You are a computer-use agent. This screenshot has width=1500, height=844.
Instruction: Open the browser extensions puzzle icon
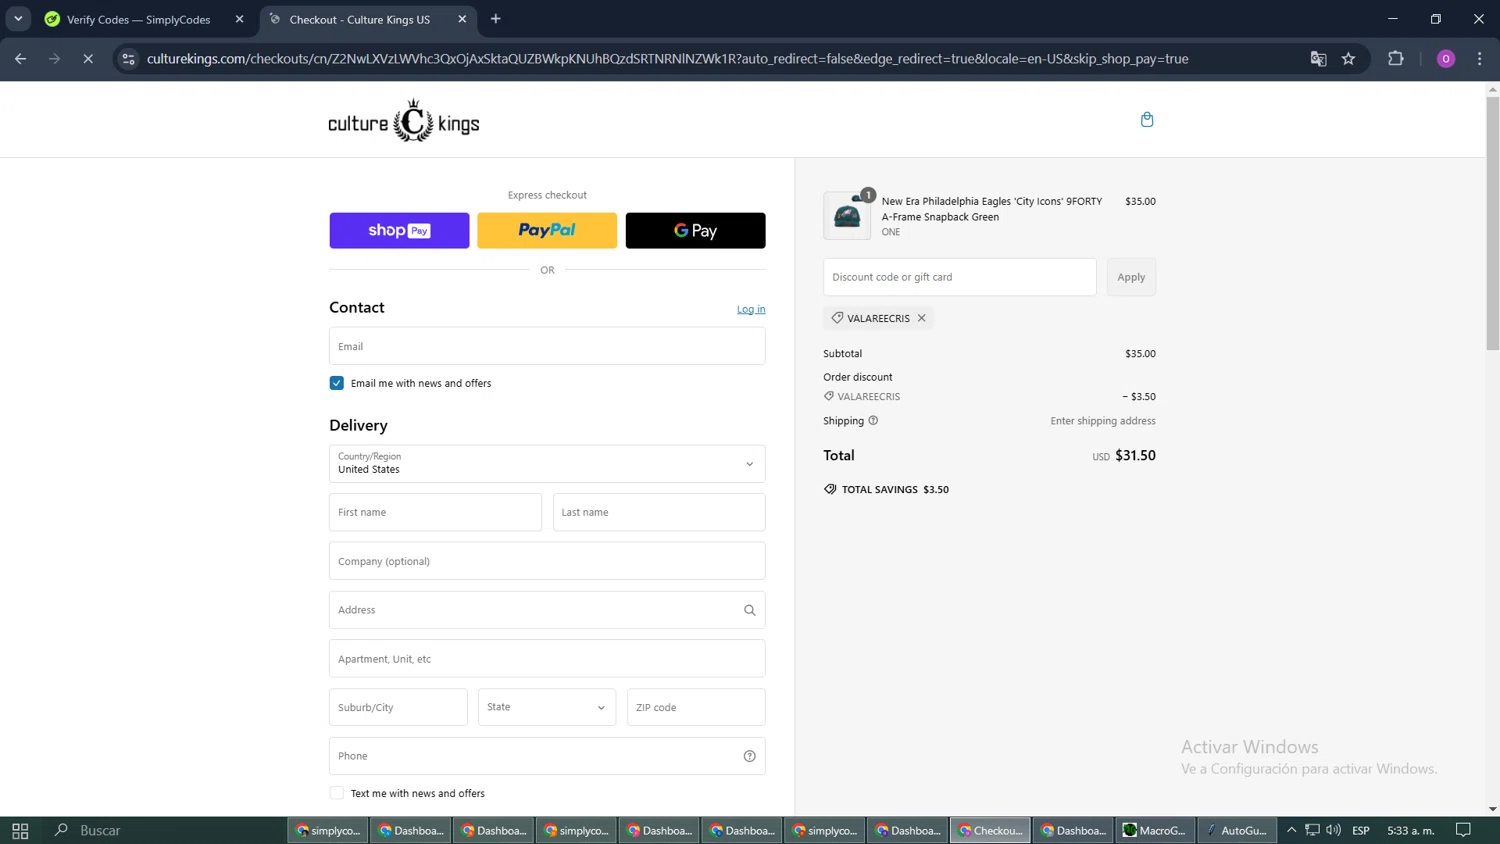1396,59
